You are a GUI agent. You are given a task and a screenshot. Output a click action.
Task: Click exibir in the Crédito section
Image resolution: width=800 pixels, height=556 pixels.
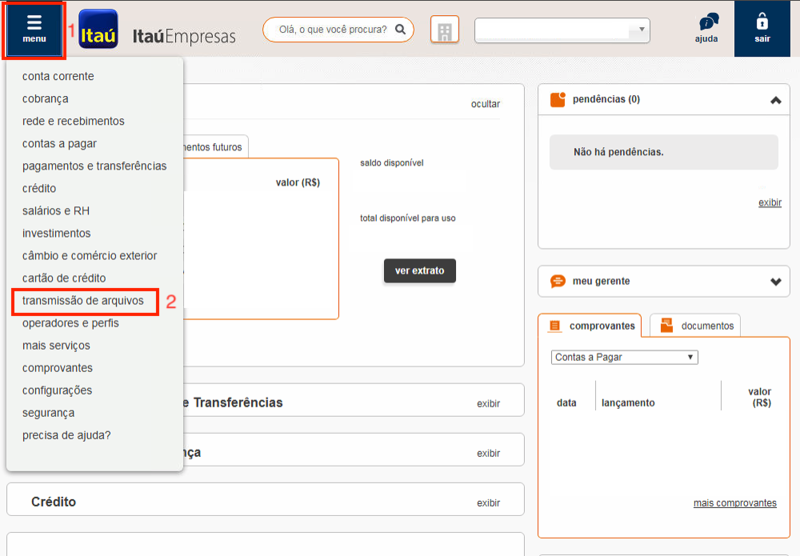(x=488, y=503)
